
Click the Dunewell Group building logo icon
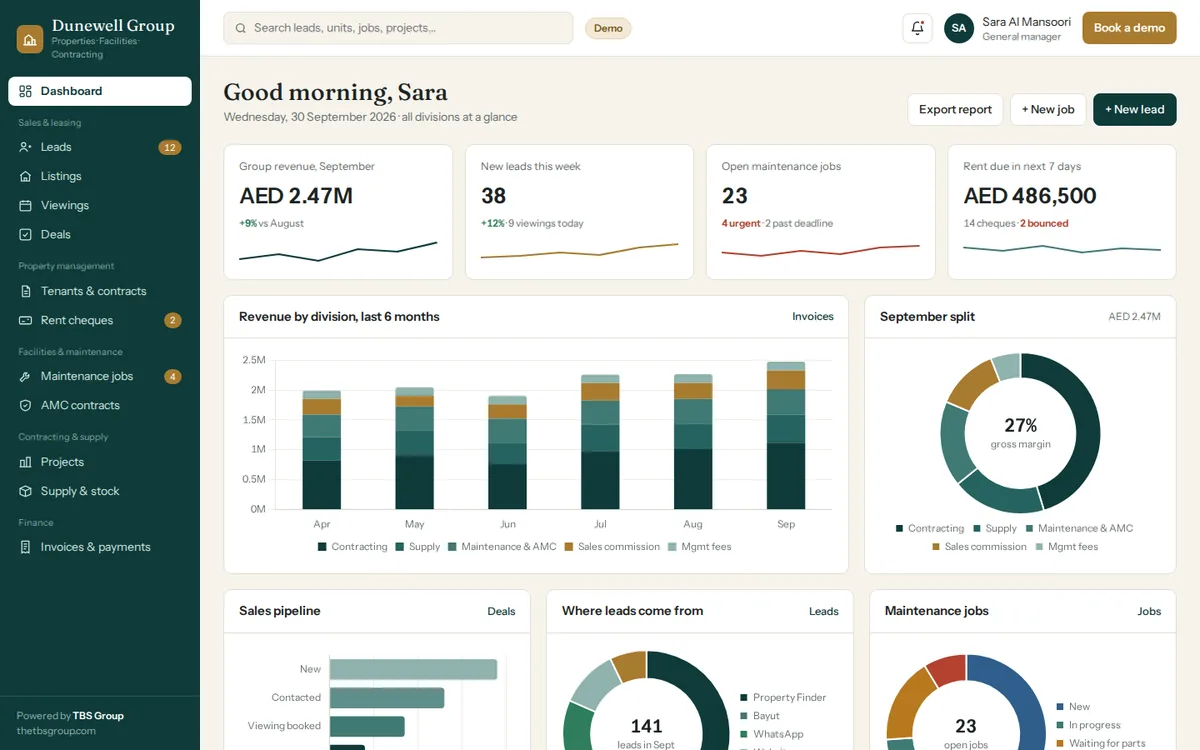tap(30, 39)
